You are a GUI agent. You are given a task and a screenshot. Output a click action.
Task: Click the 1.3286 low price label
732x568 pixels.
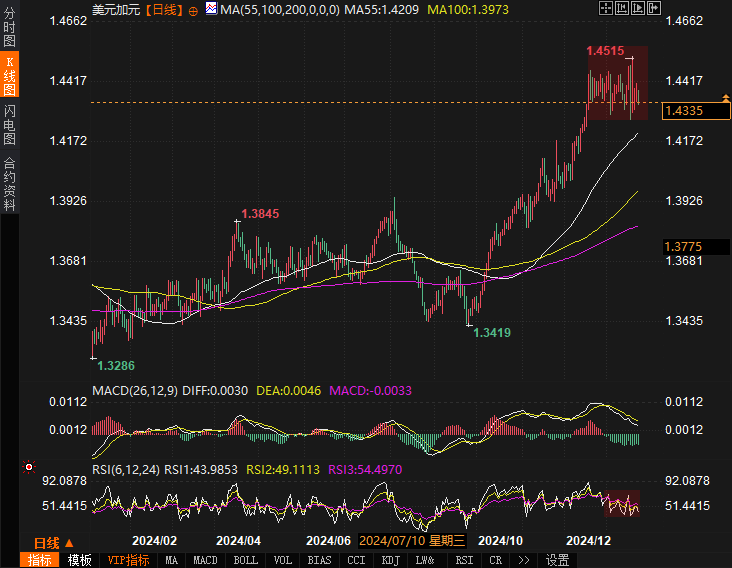click(x=116, y=366)
